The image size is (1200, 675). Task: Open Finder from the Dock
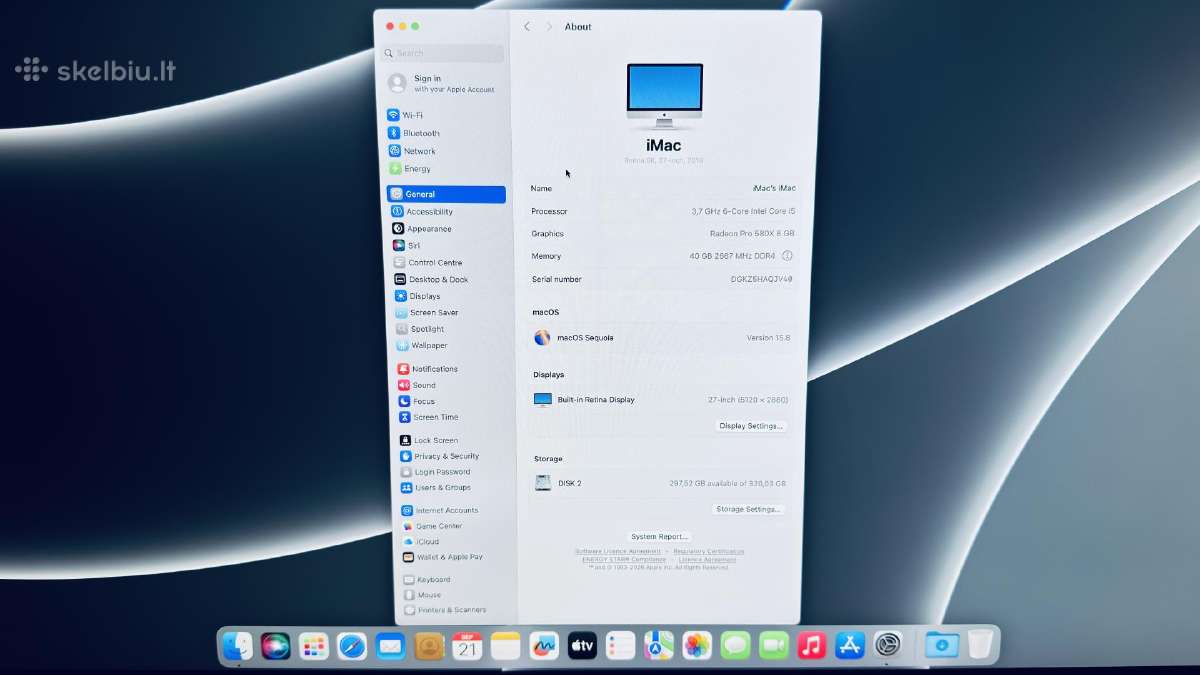pyautogui.click(x=238, y=646)
